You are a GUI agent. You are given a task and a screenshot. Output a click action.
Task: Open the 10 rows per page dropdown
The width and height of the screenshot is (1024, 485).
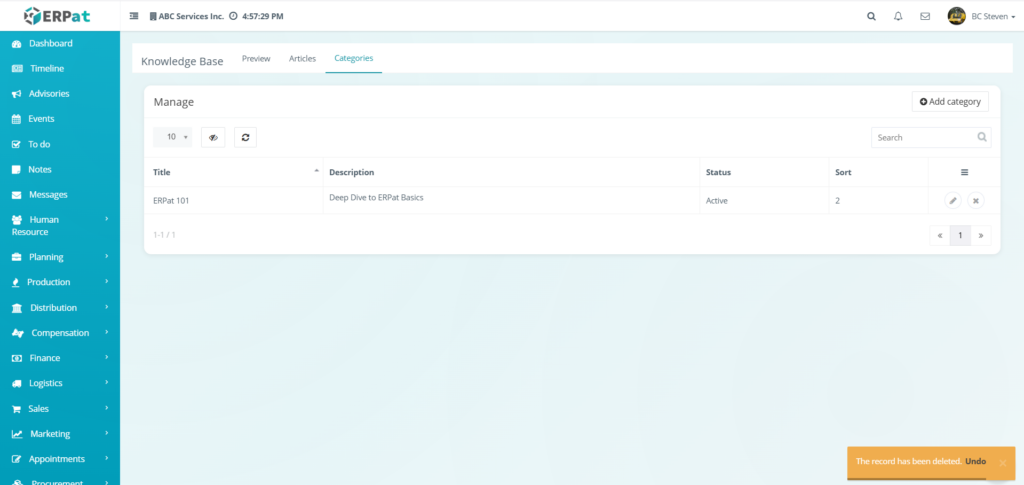(173, 137)
